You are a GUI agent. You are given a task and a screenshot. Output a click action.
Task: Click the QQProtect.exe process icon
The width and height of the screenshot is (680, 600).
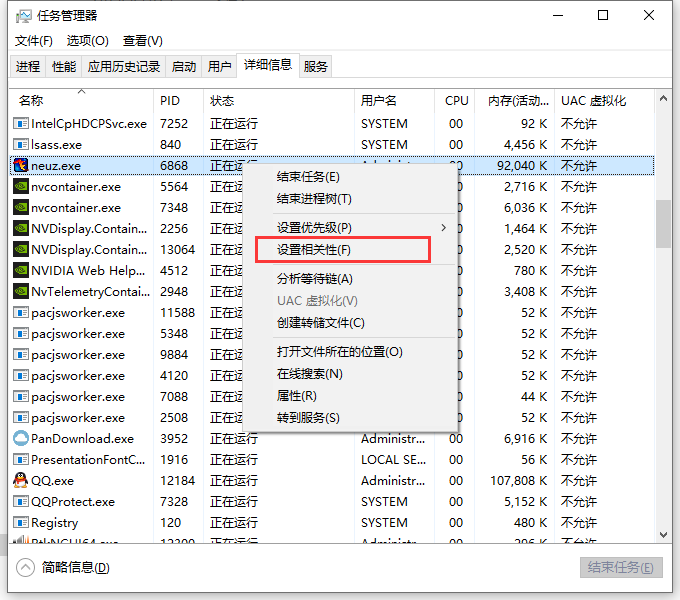click(x=20, y=502)
